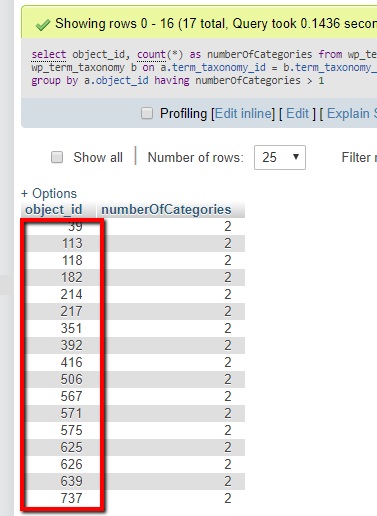Open the Number of rows dropdown
The height and width of the screenshot is (516, 377).
point(280,157)
